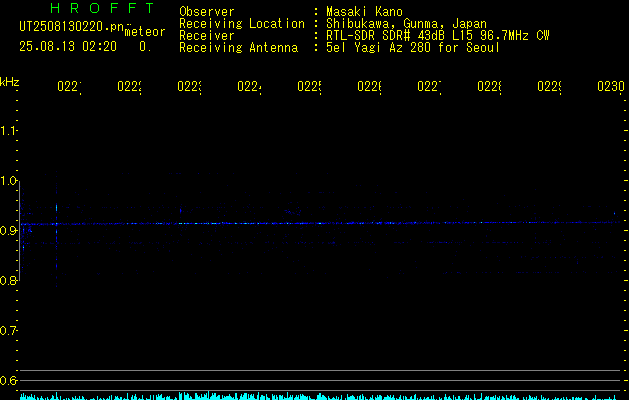Click the Receiving Location label
This screenshot has height=400, width=629.
click(242, 23)
